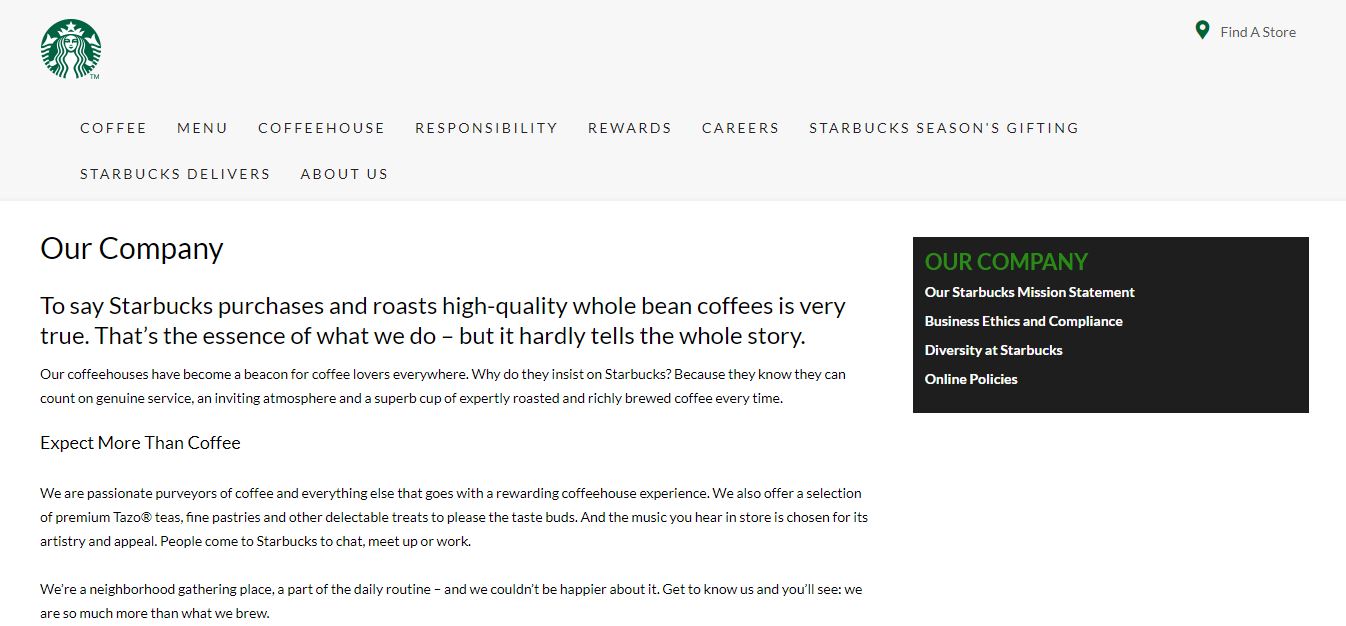Image resolution: width=1346 pixels, height=626 pixels.
Task: Open the COFFEE menu
Action: (x=113, y=128)
